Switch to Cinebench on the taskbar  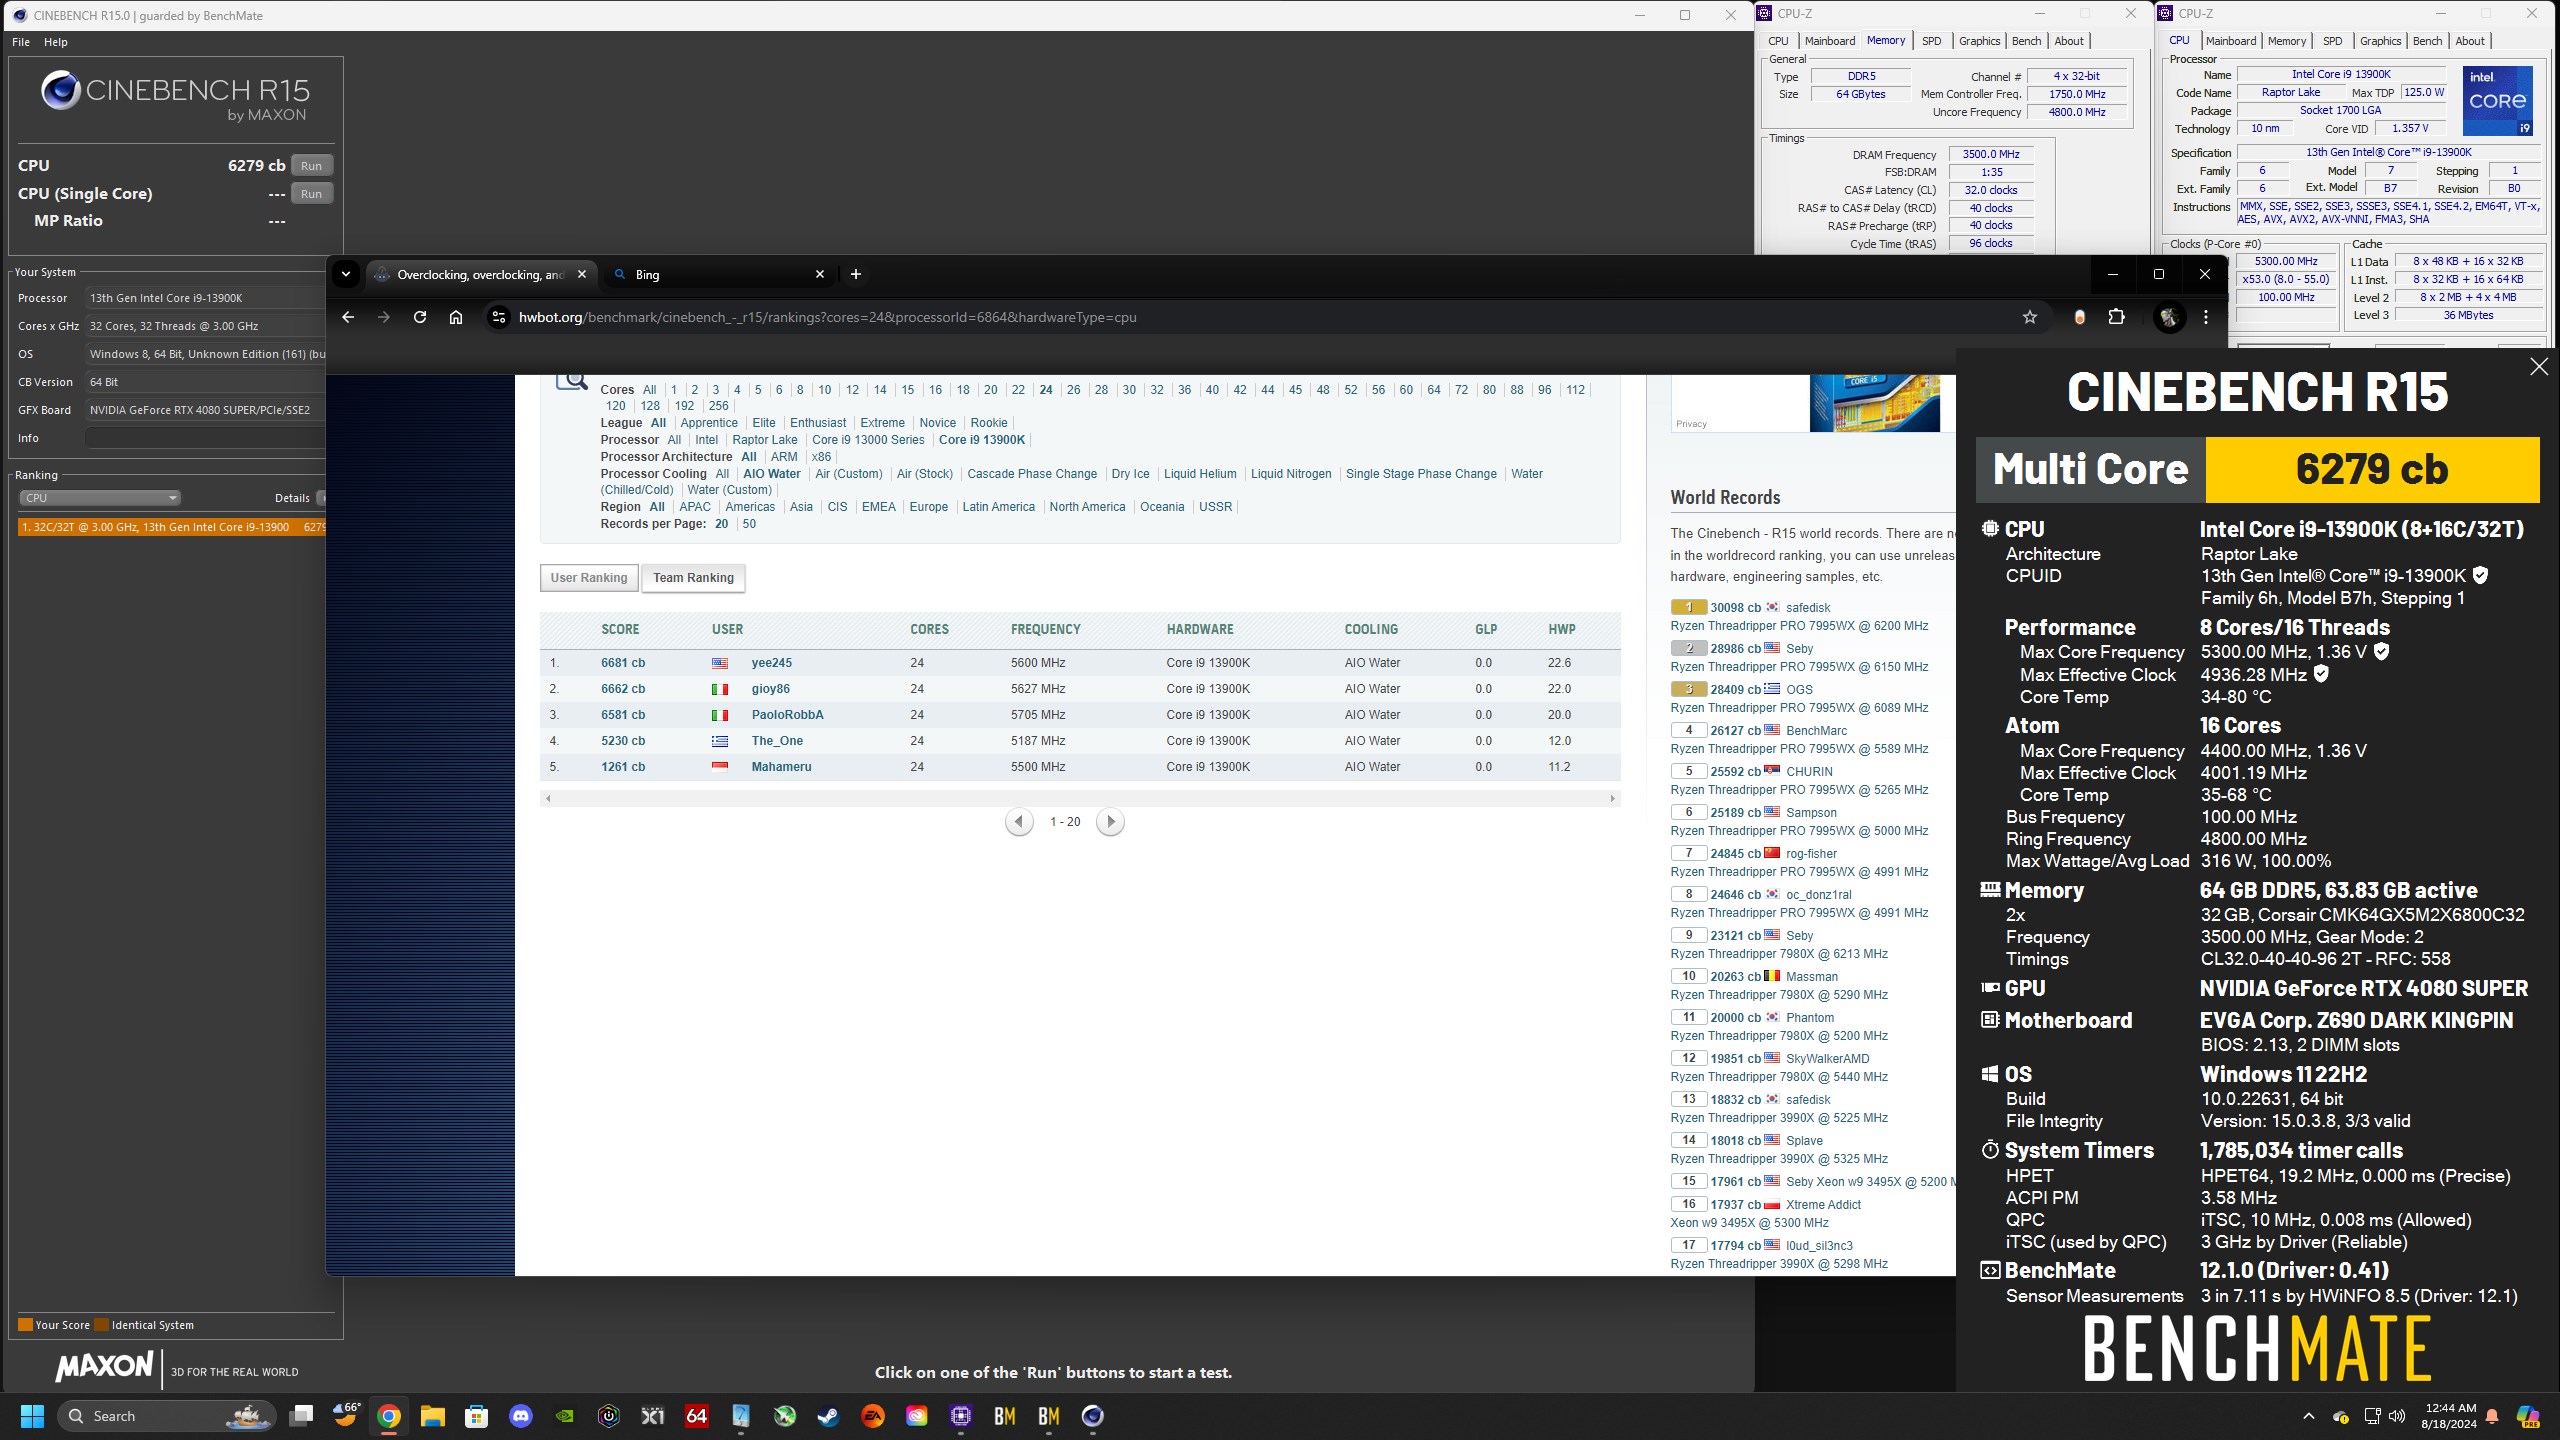[1093, 1416]
